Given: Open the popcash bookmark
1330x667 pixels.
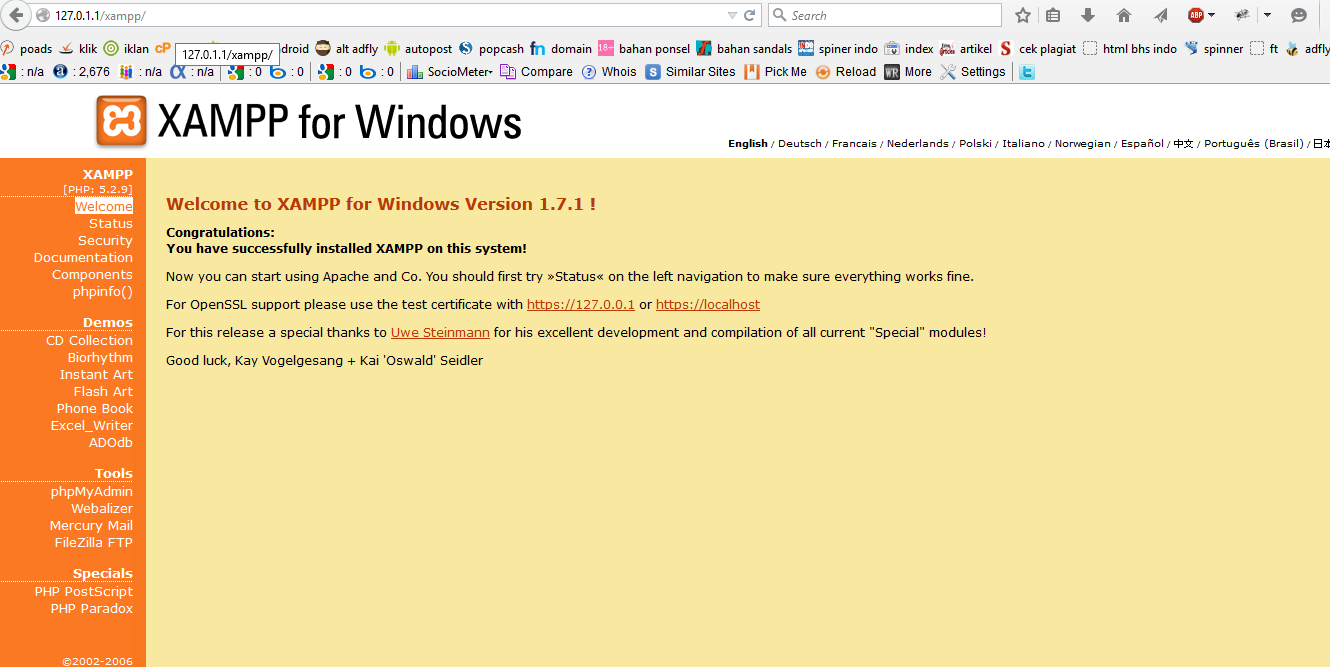Looking at the screenshot, I should [x=491, y=48].
